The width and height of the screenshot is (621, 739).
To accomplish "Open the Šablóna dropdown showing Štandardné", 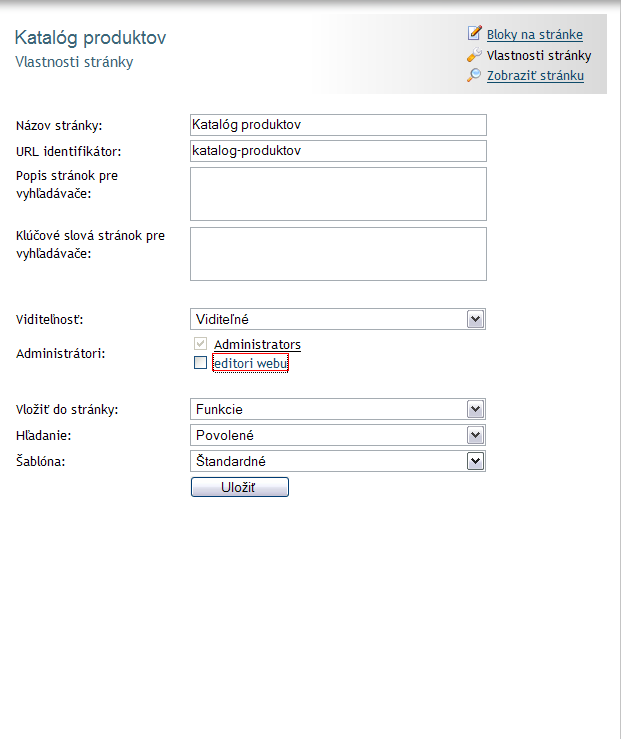I will click(x=338, y=461).
